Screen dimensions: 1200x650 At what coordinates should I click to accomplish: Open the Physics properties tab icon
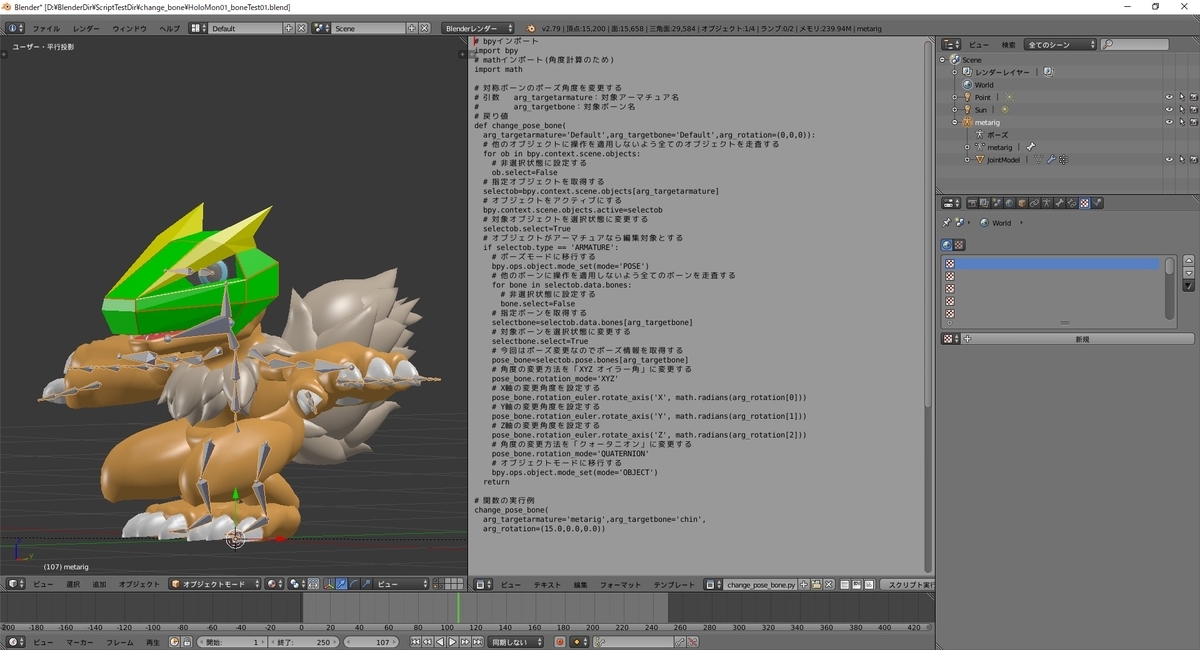pos(1097,203)
